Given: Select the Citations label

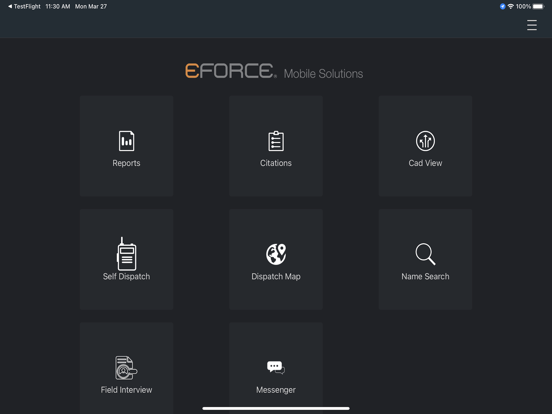Looking at the screenshot, I should click(276, 163).
